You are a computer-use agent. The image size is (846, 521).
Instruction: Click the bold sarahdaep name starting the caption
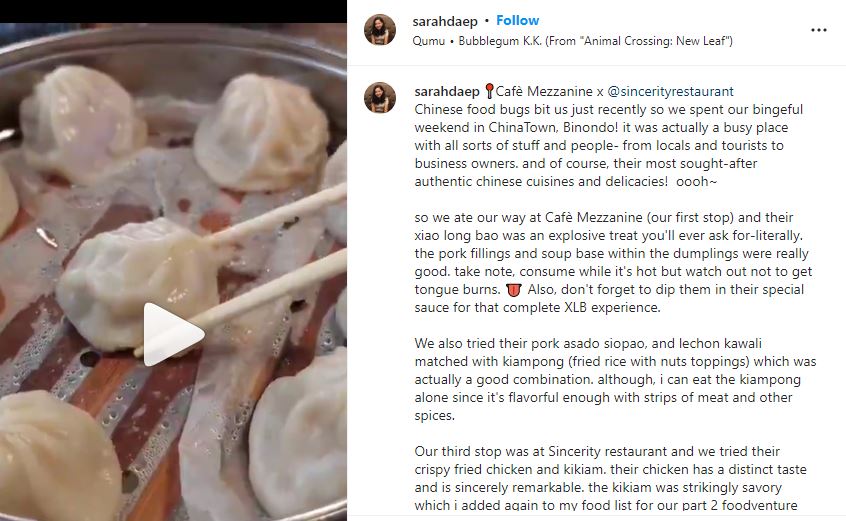pos(447,91)
